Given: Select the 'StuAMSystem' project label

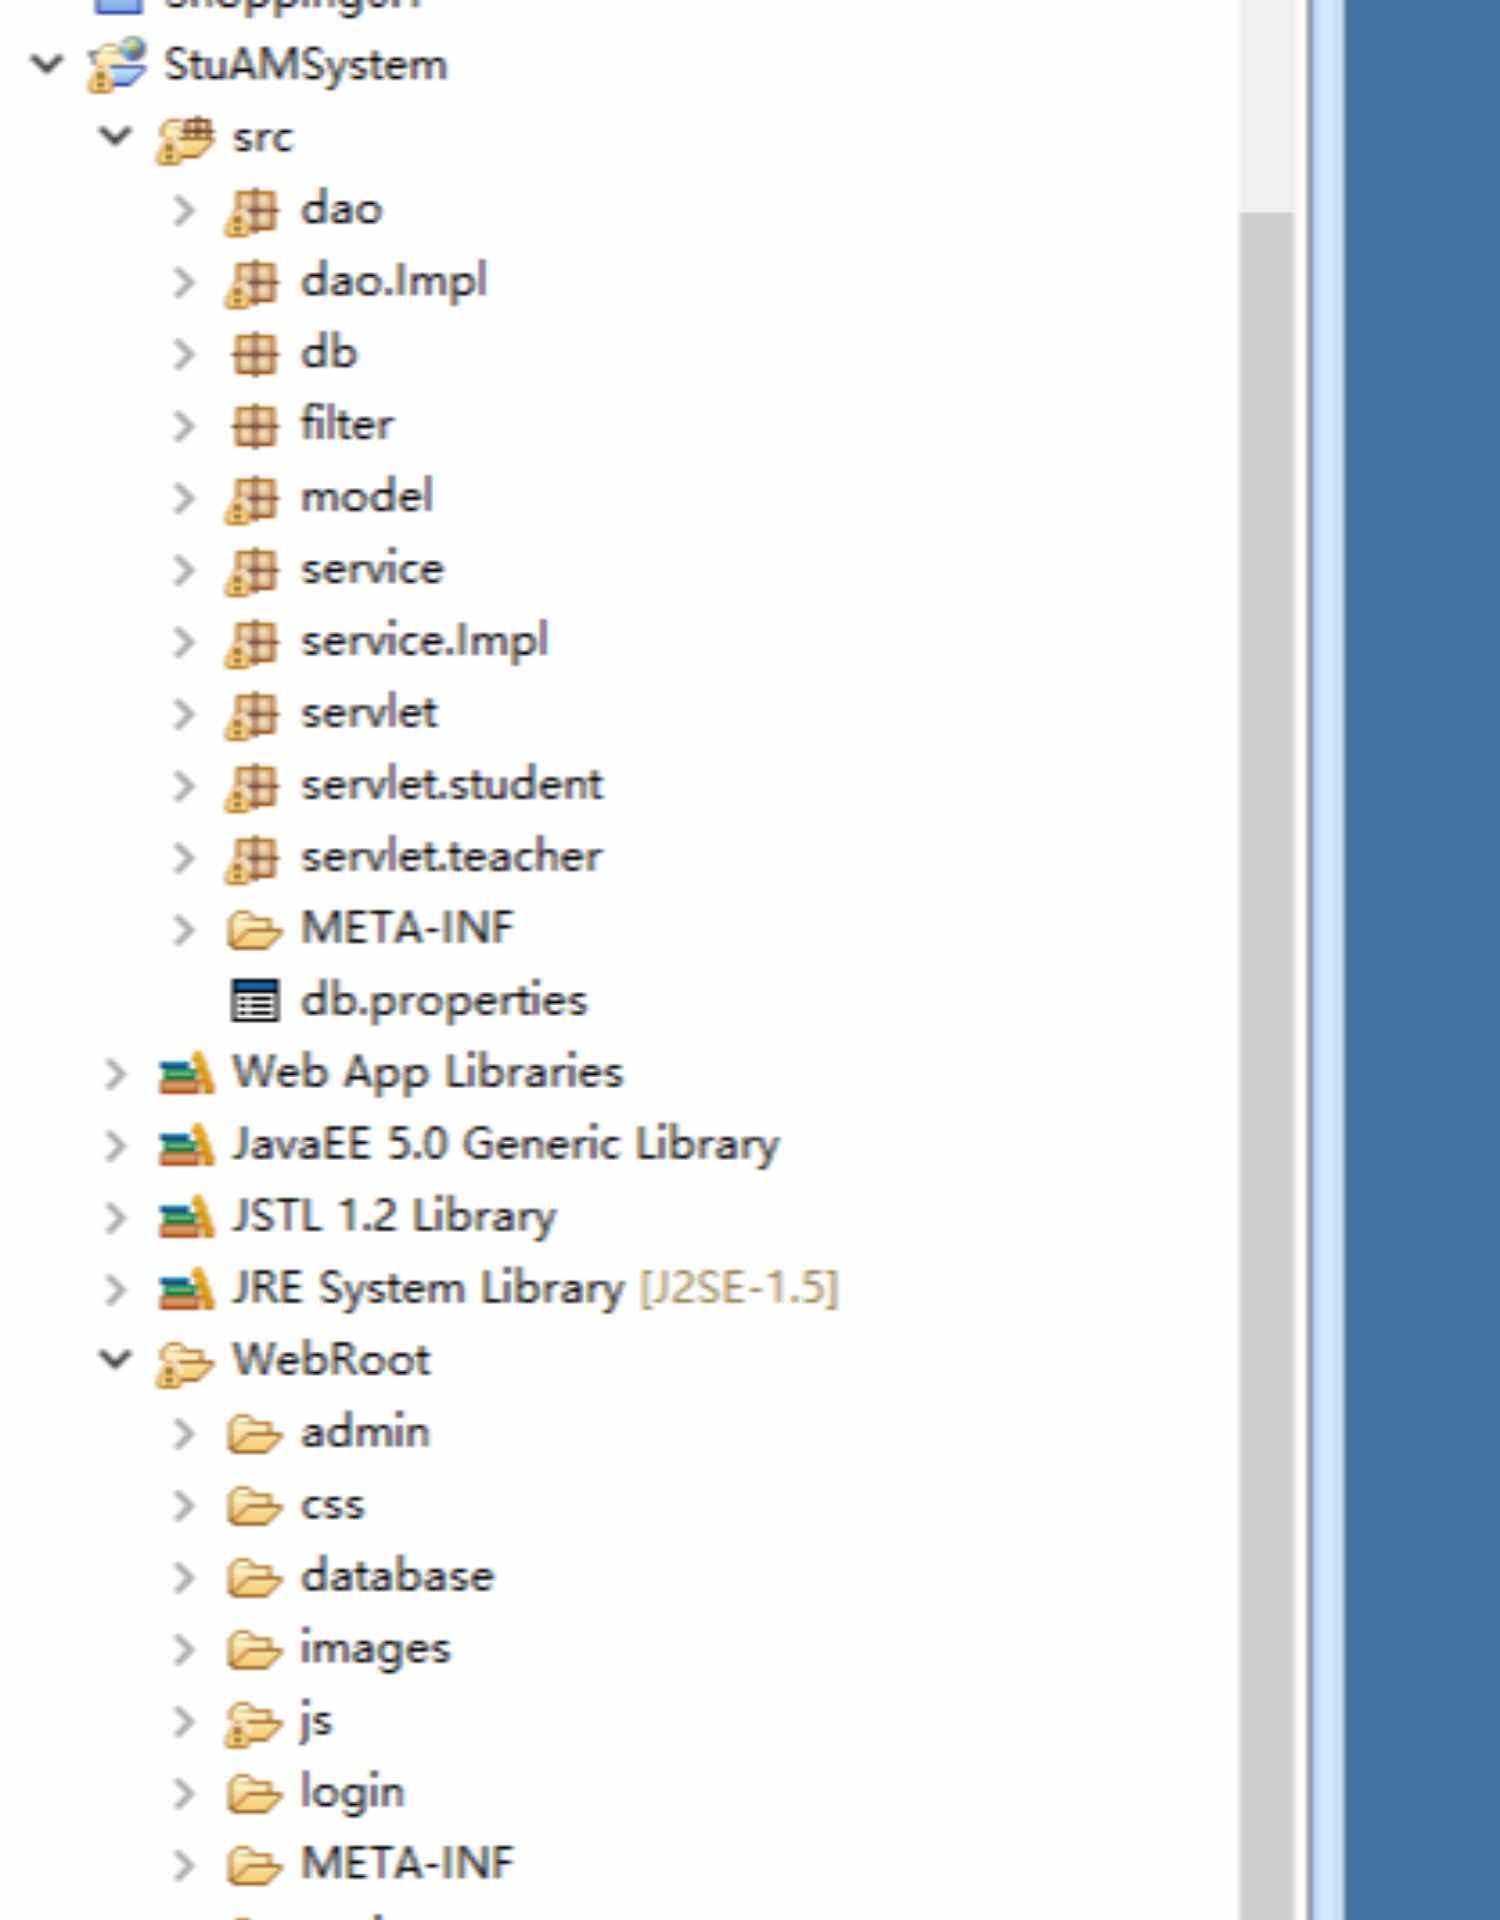Looking at the screenshot, I should 306,67.
